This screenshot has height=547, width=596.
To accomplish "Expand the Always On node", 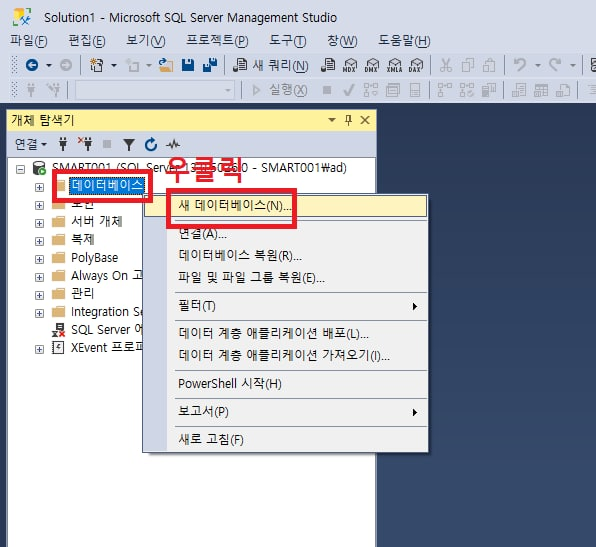I will coord(39,277).
